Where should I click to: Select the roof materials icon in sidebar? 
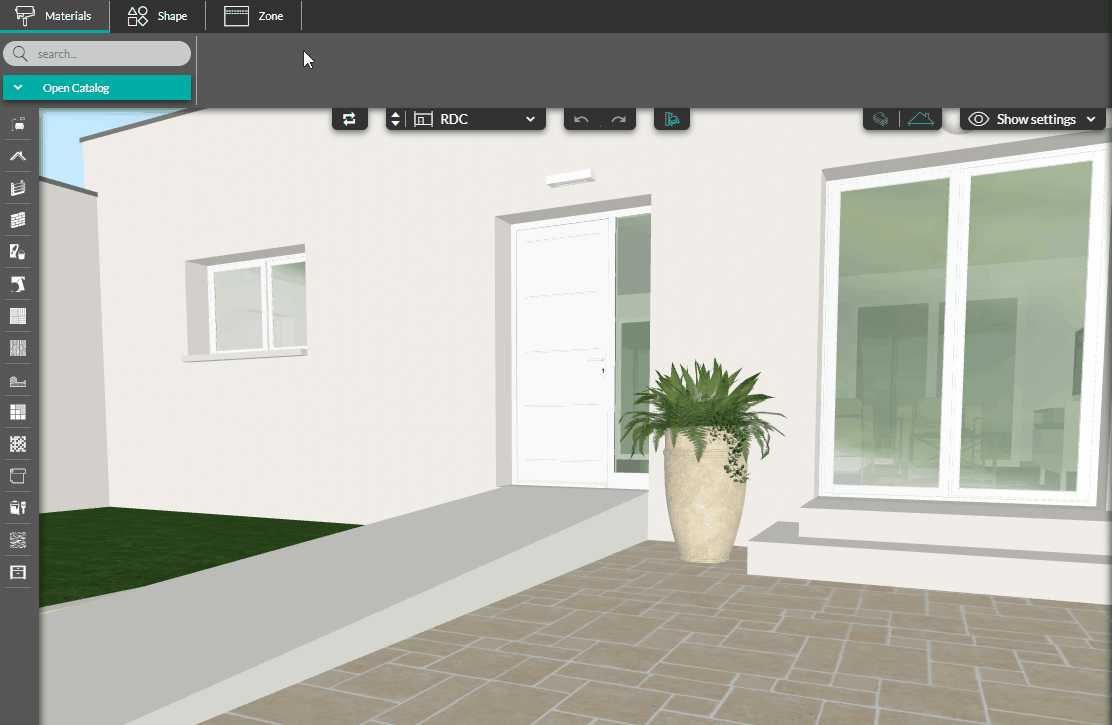coord(18,156)
